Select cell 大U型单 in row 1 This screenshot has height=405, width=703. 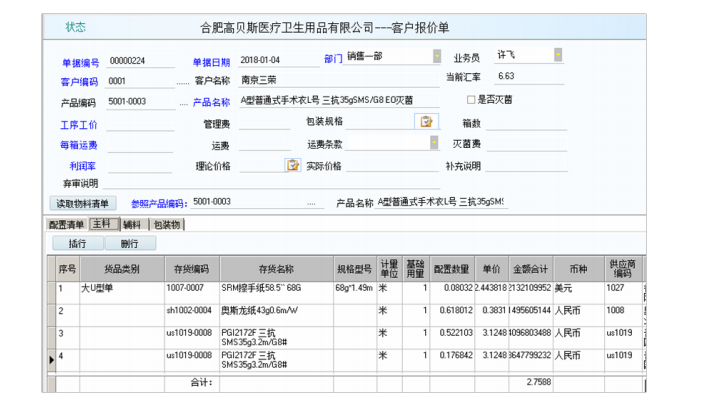click(x=122, y=293)
